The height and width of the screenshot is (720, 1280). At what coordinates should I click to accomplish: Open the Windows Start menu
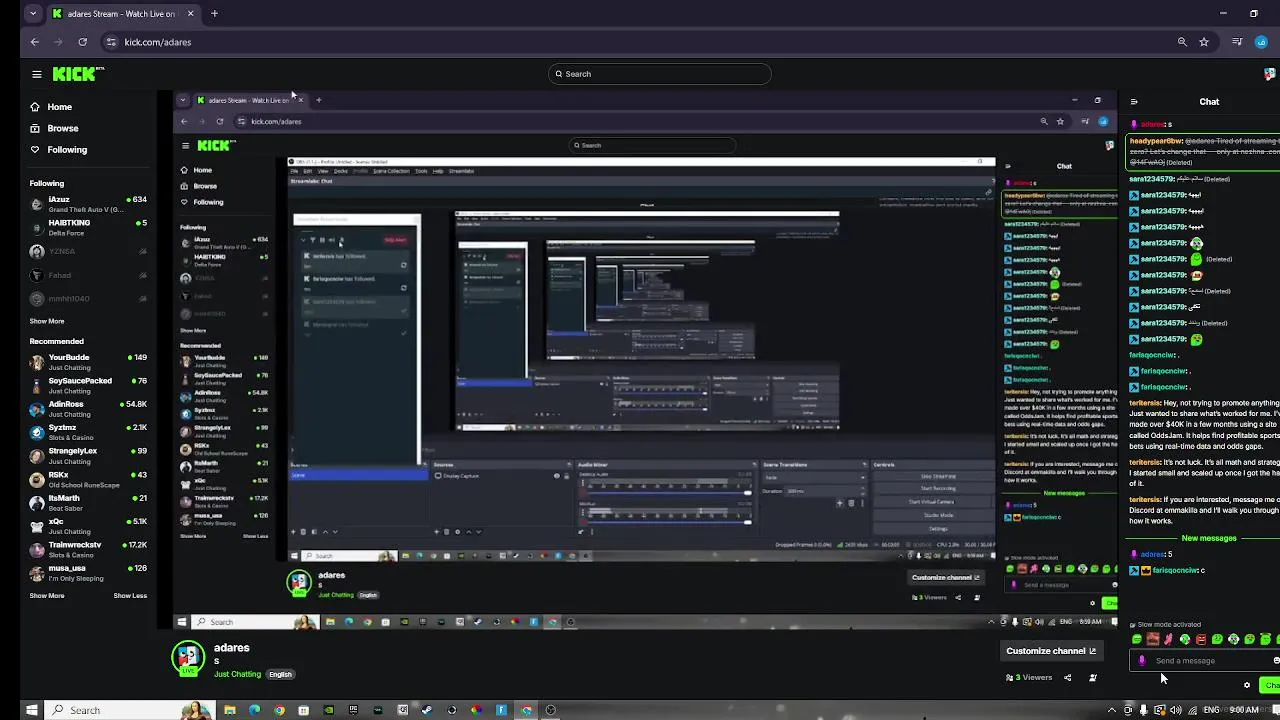(x=31, y=710)
